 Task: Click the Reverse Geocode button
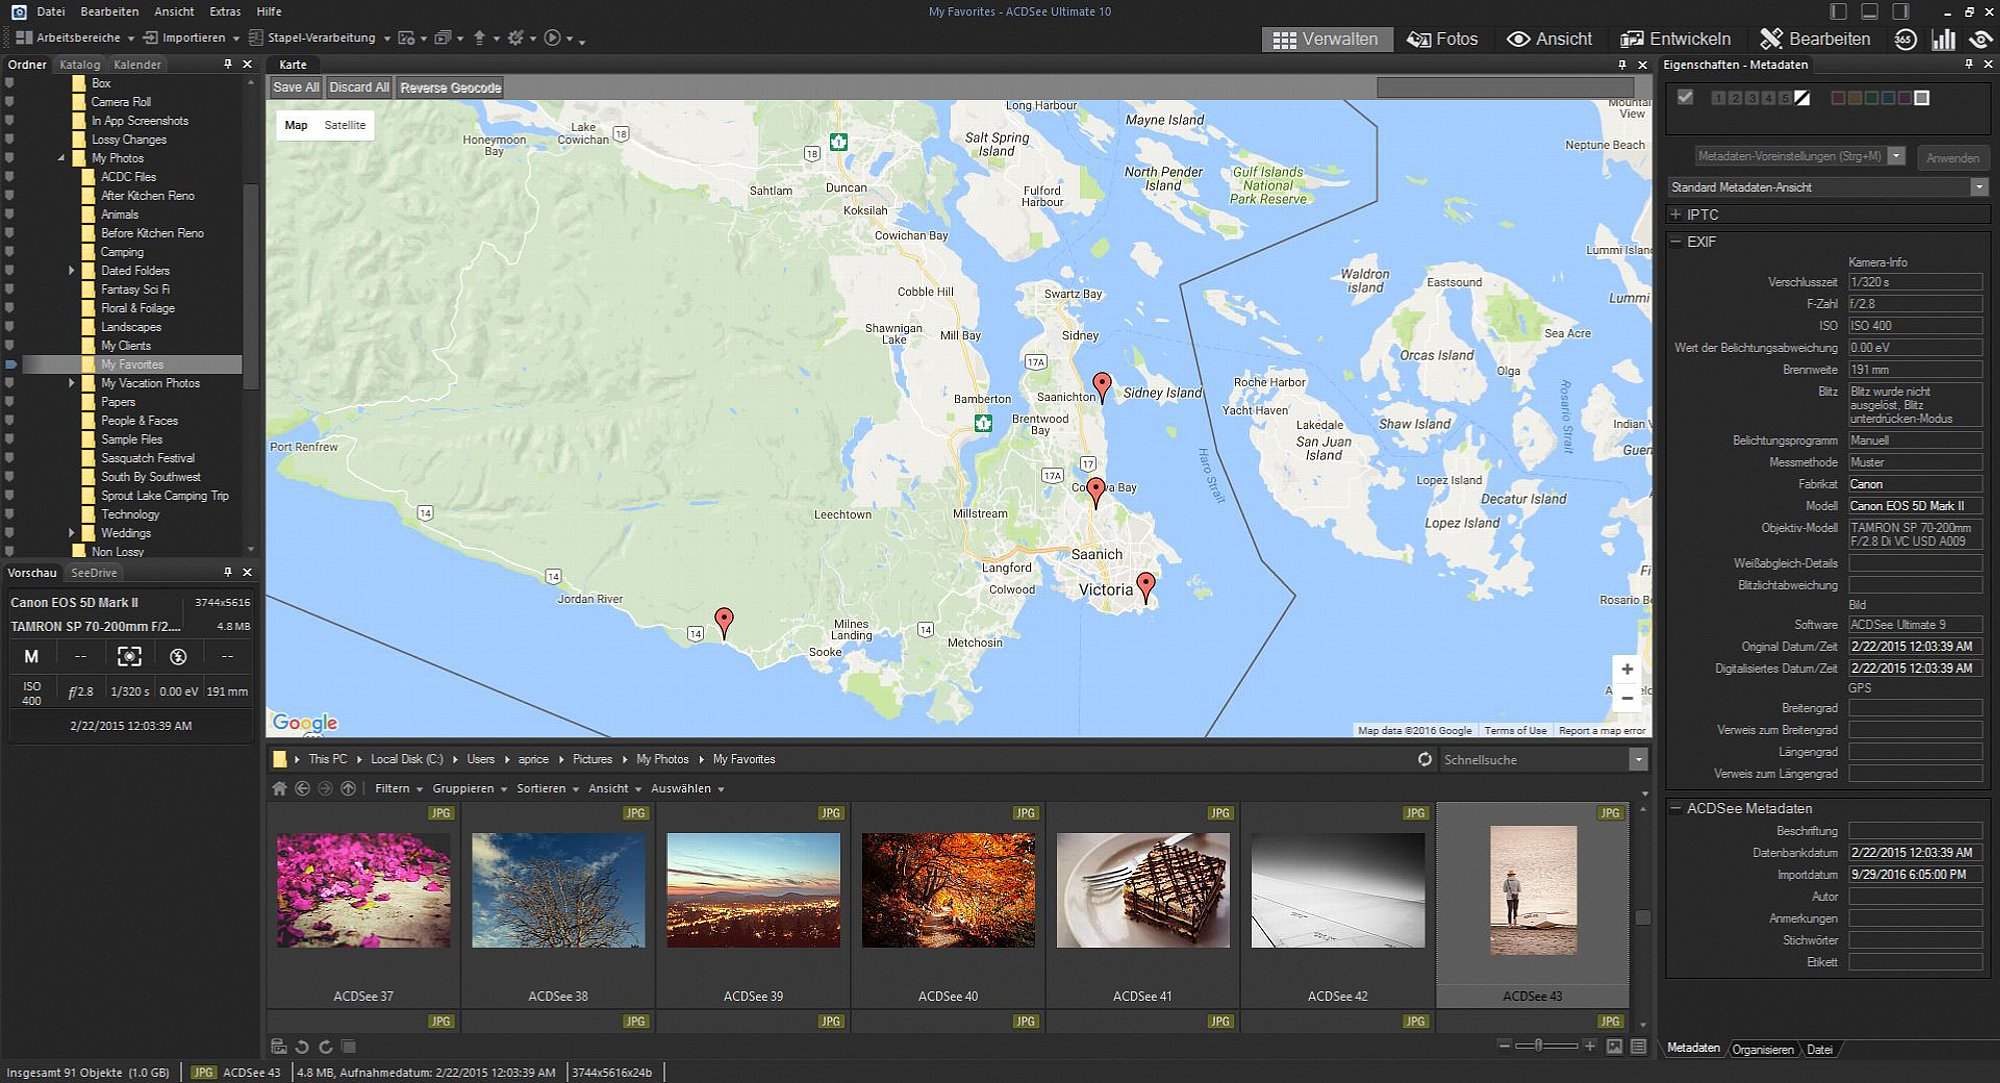pyautogui.click(x=451, y=88)
